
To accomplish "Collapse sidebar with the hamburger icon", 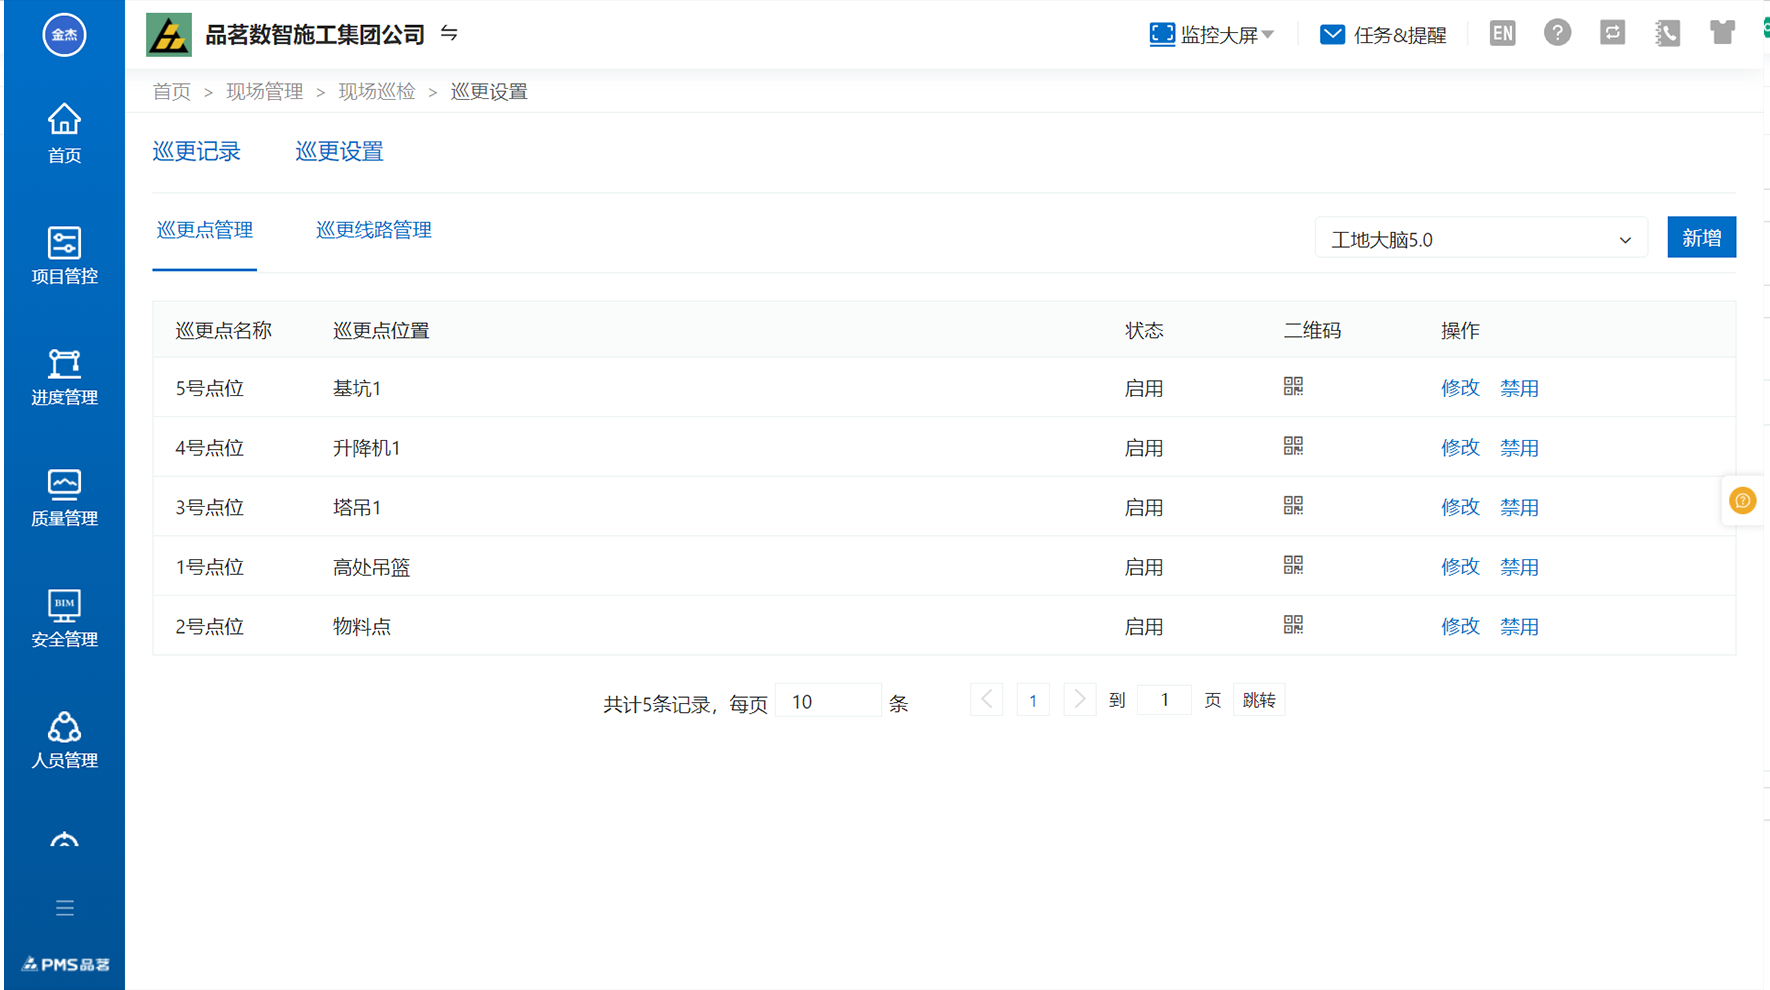I will (65, 908).
